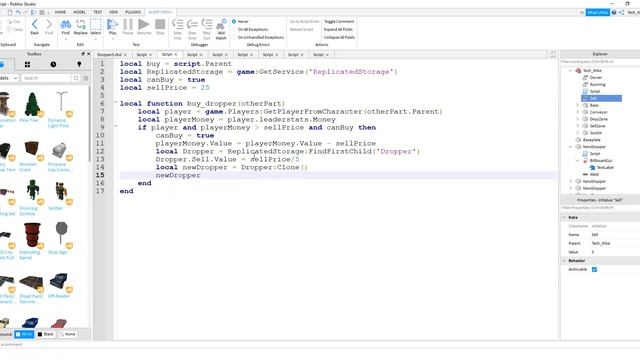Click the help question mark icon

614,12
